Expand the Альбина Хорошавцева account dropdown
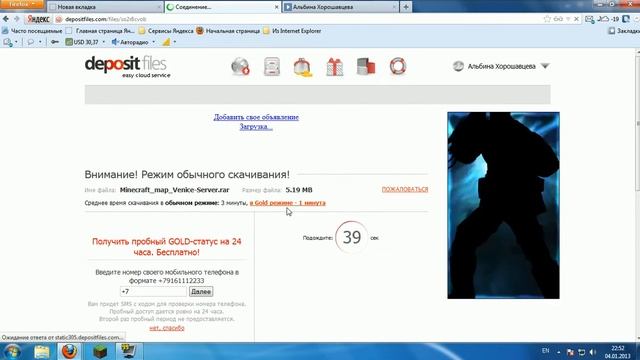 tap(545, 66)
